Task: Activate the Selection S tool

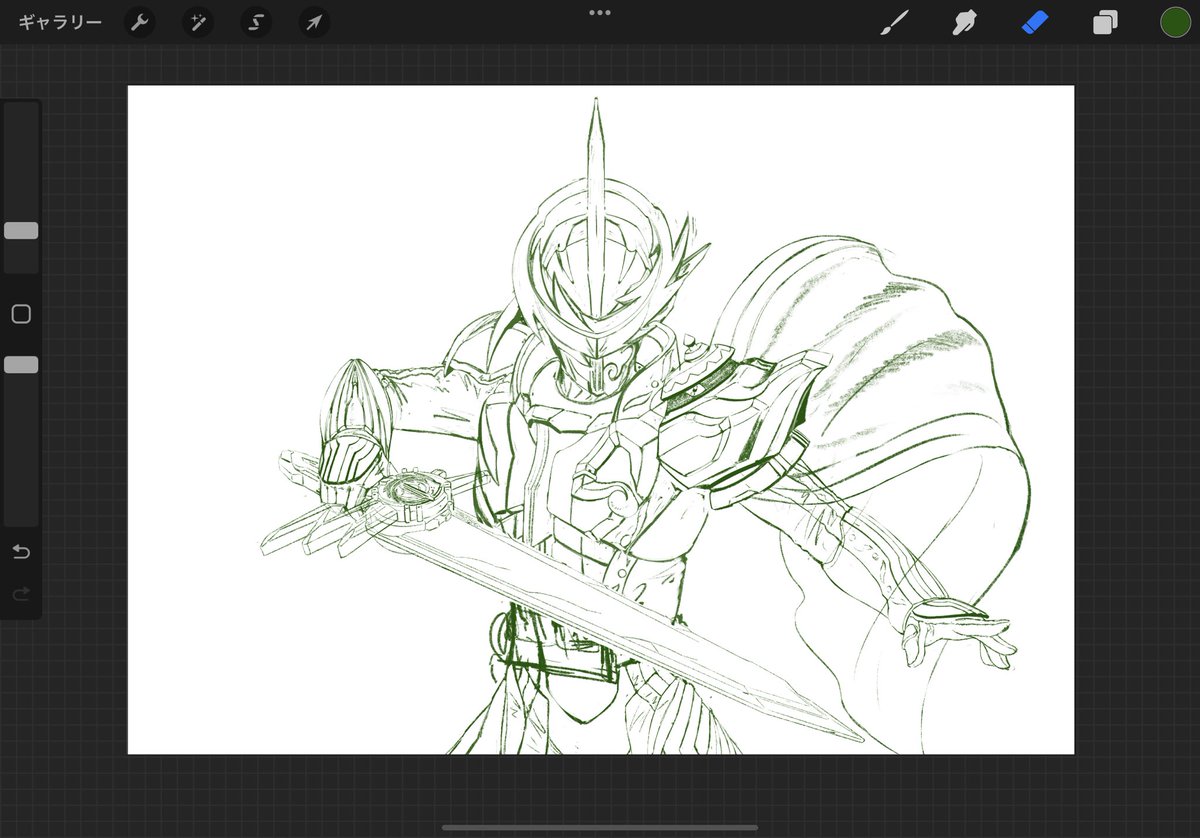Action: click(256, 22)
